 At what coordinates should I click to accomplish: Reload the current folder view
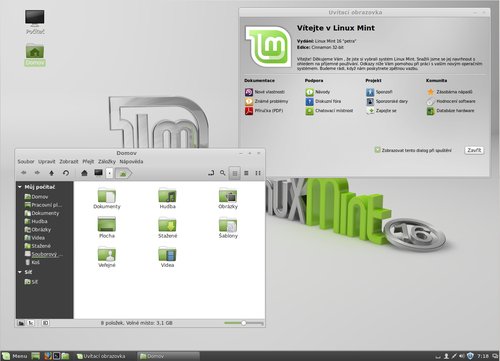click(66, 173)
